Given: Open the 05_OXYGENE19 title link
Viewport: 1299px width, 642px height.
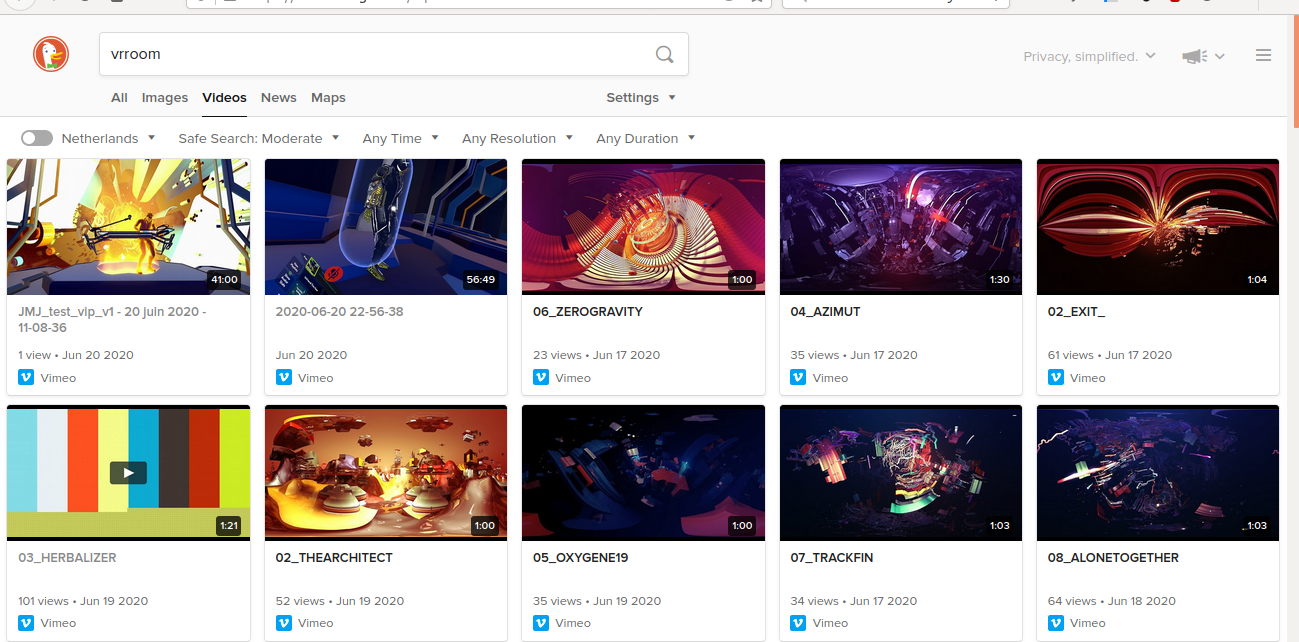Looking at the screenshot, I should 581,557.
